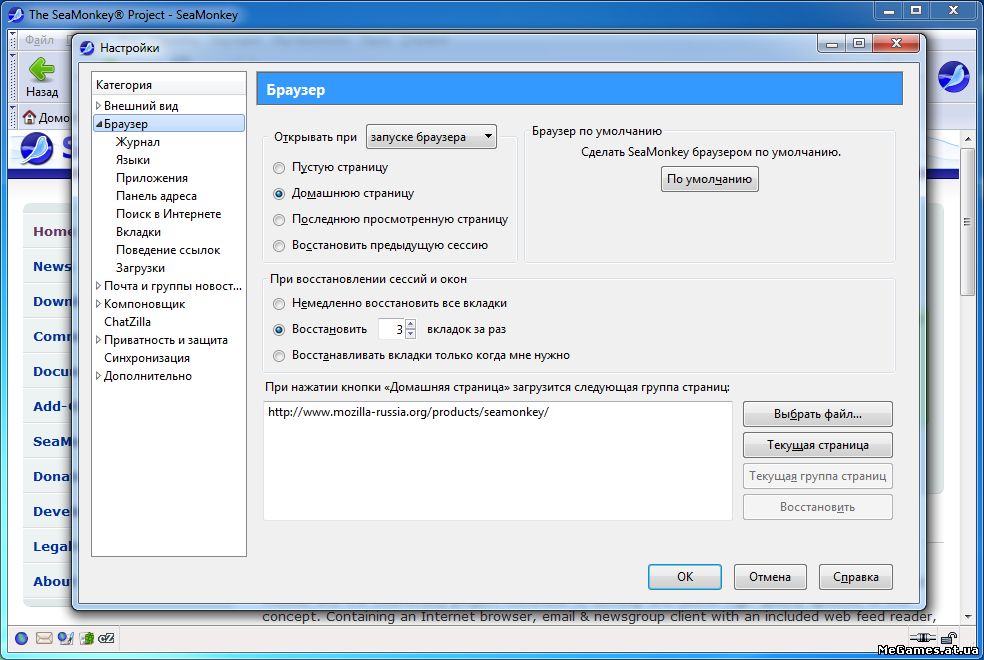The height and width of the screenshot is (660, 984).
Task: Choose Restore tabs only when needed option
Action: [x=279, y=356]
